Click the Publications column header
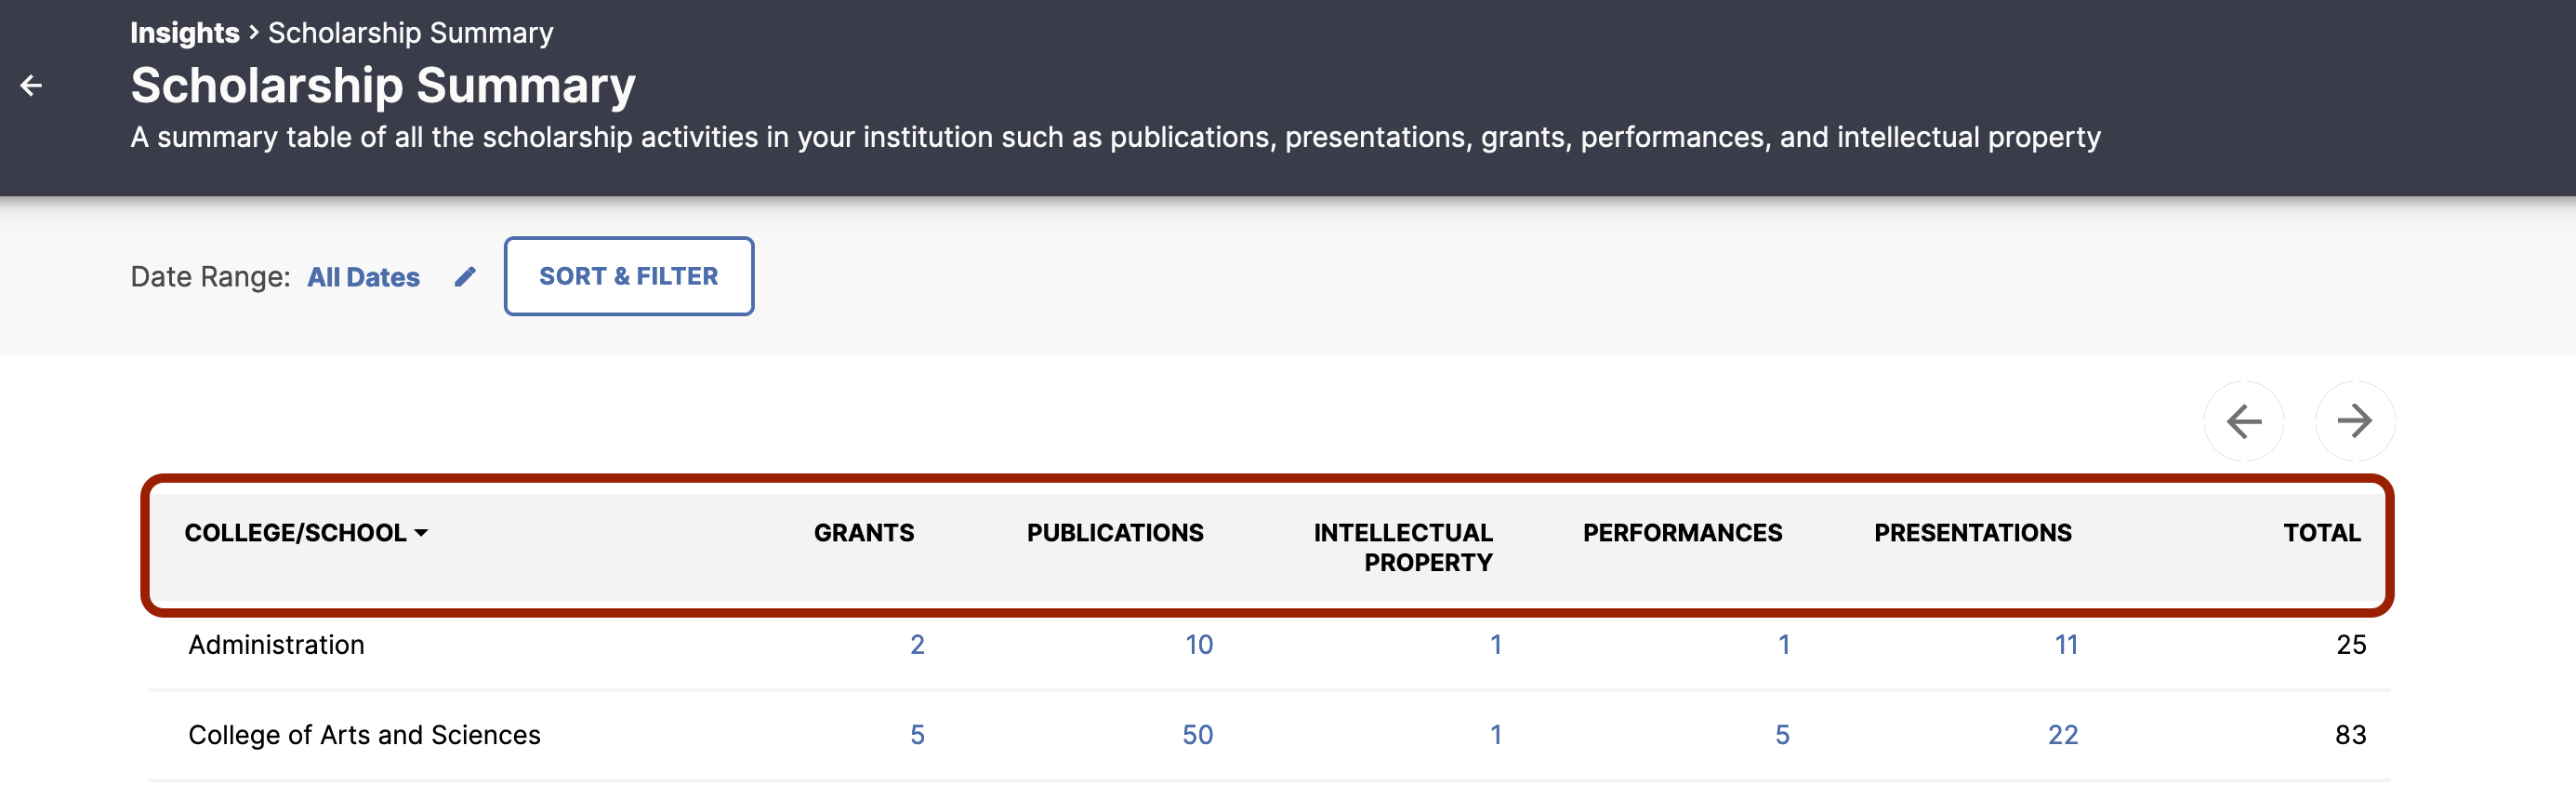2576x799 pixels. click(1114, 533)
